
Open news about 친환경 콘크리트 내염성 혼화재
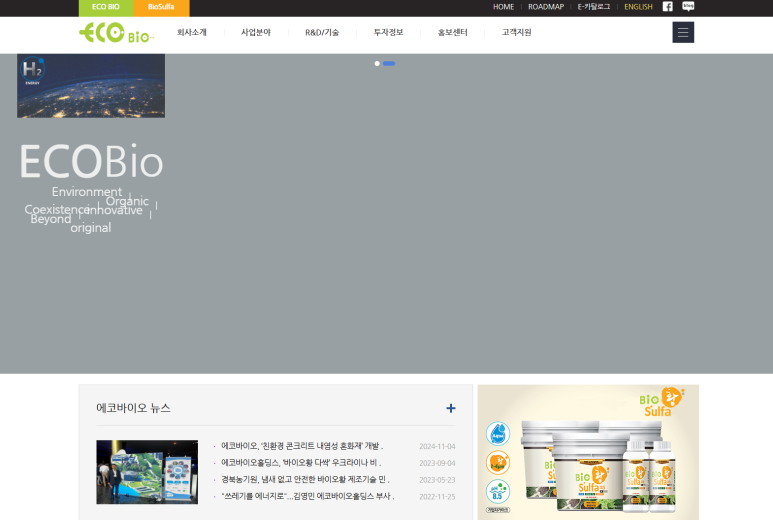click(302, 446)
